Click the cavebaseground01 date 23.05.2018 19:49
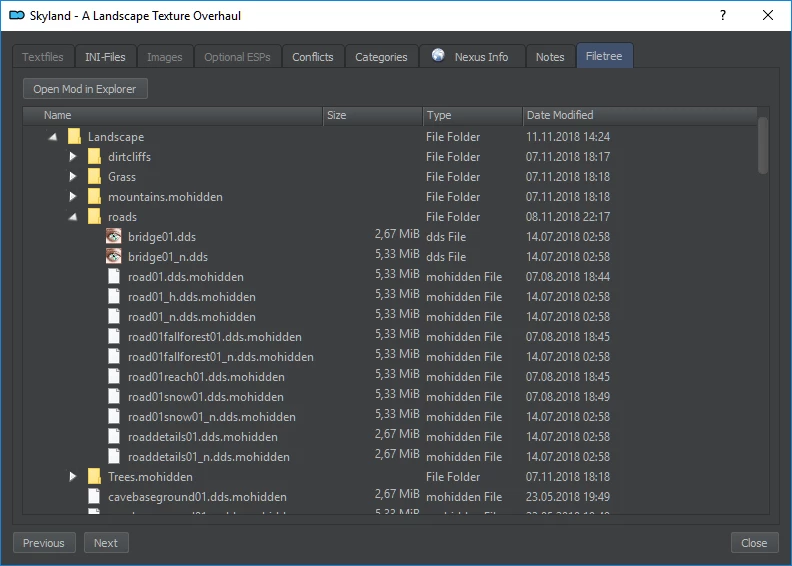792x566 pixels. pos(568,497)
